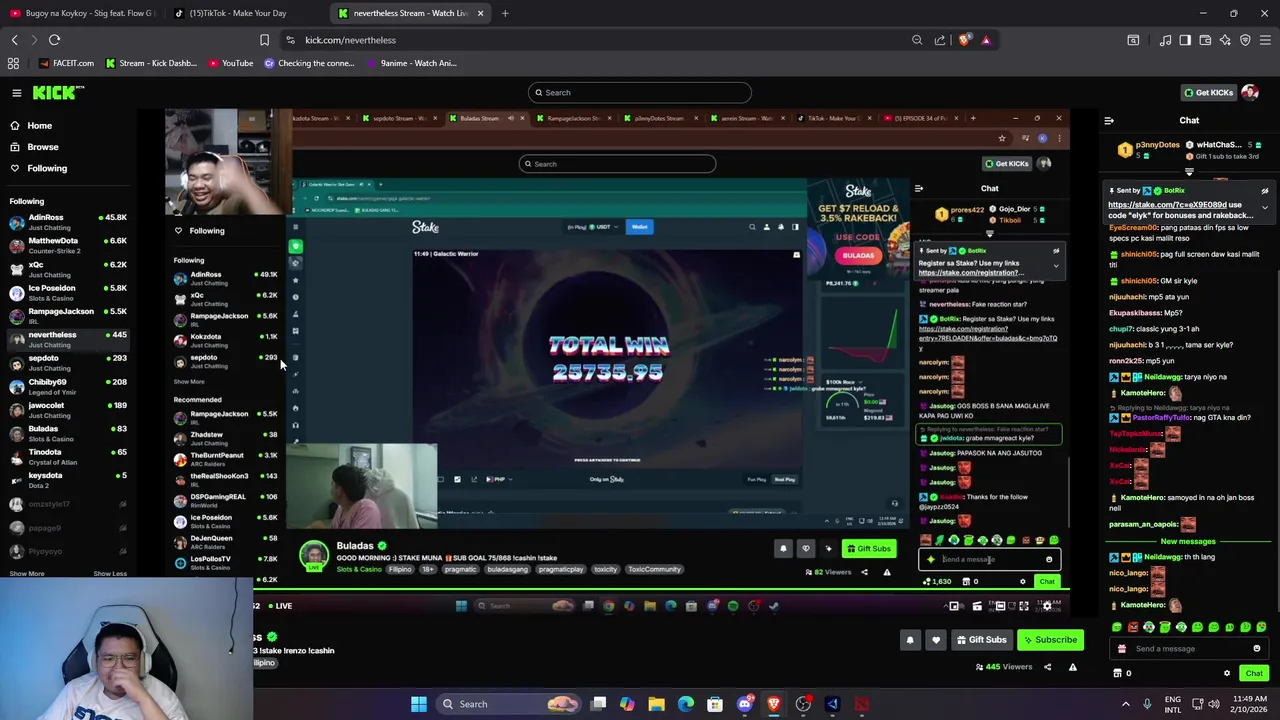Collapse the chat panel arrow icon

[x=1109, y=121]
